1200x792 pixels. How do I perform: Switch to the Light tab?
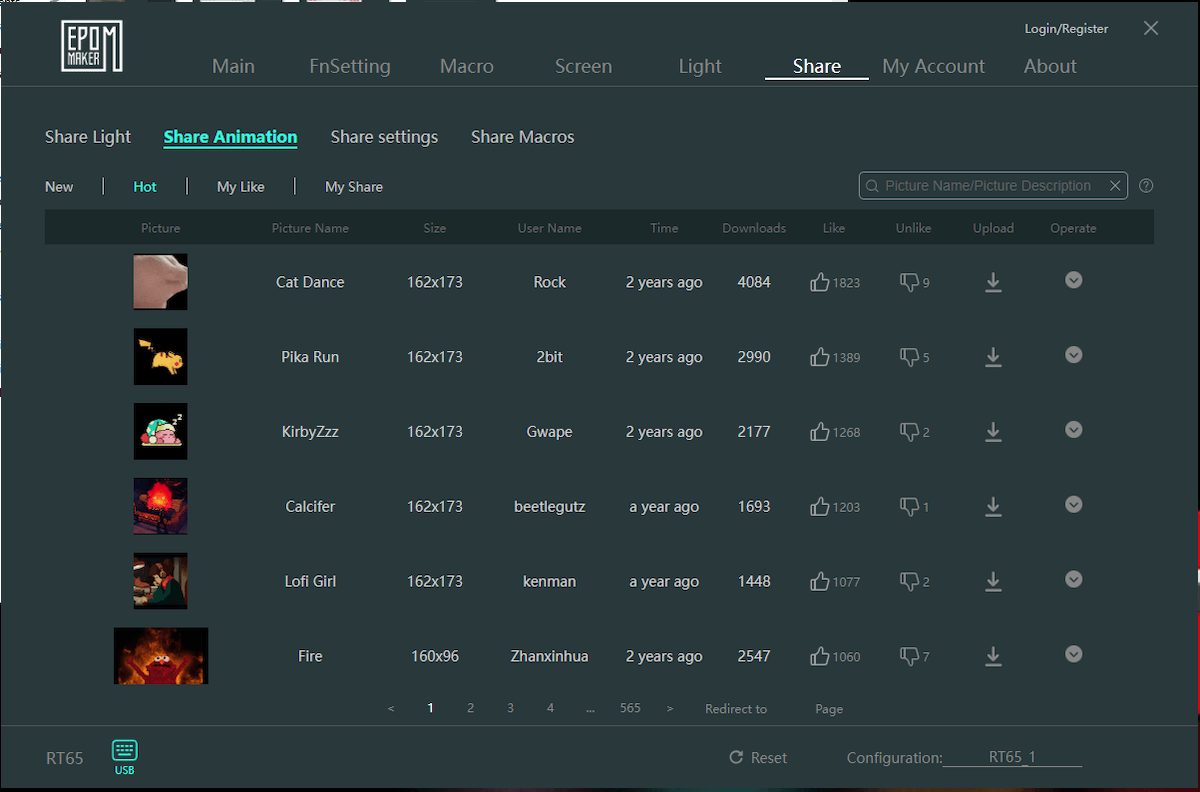tap(699, 66)
